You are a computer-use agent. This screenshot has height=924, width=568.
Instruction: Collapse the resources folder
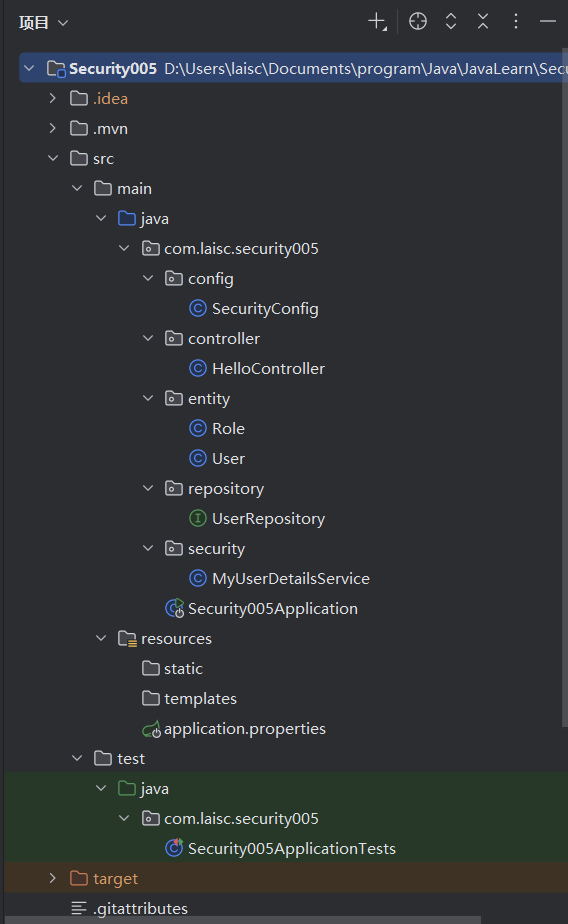pyautogui.click(x=101, y=639)
